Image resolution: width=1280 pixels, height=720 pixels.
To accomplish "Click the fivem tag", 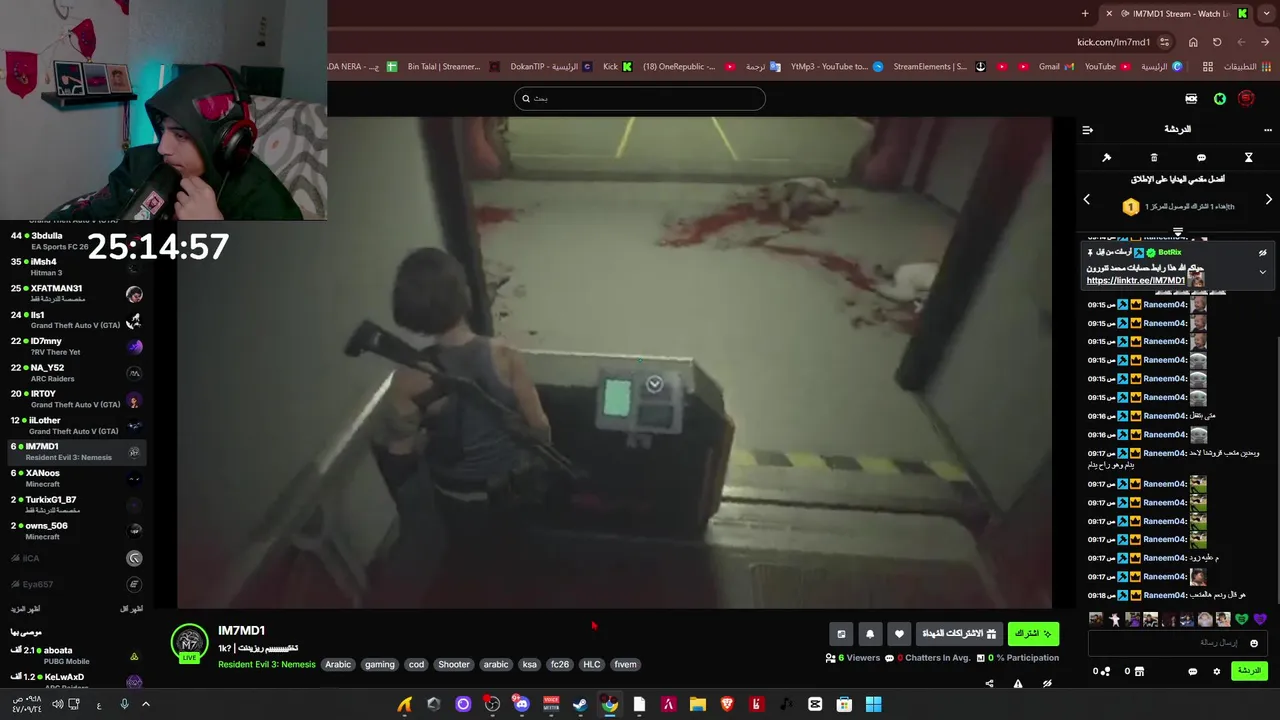I will pyautogui.click(x=625, y=664).
